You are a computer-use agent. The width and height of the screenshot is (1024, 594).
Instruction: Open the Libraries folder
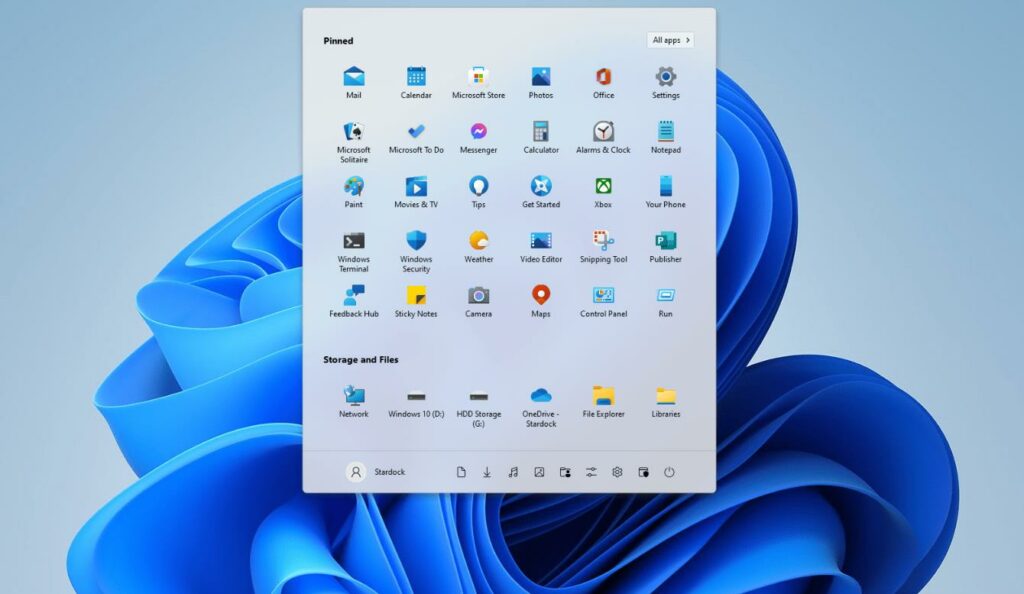665,402
